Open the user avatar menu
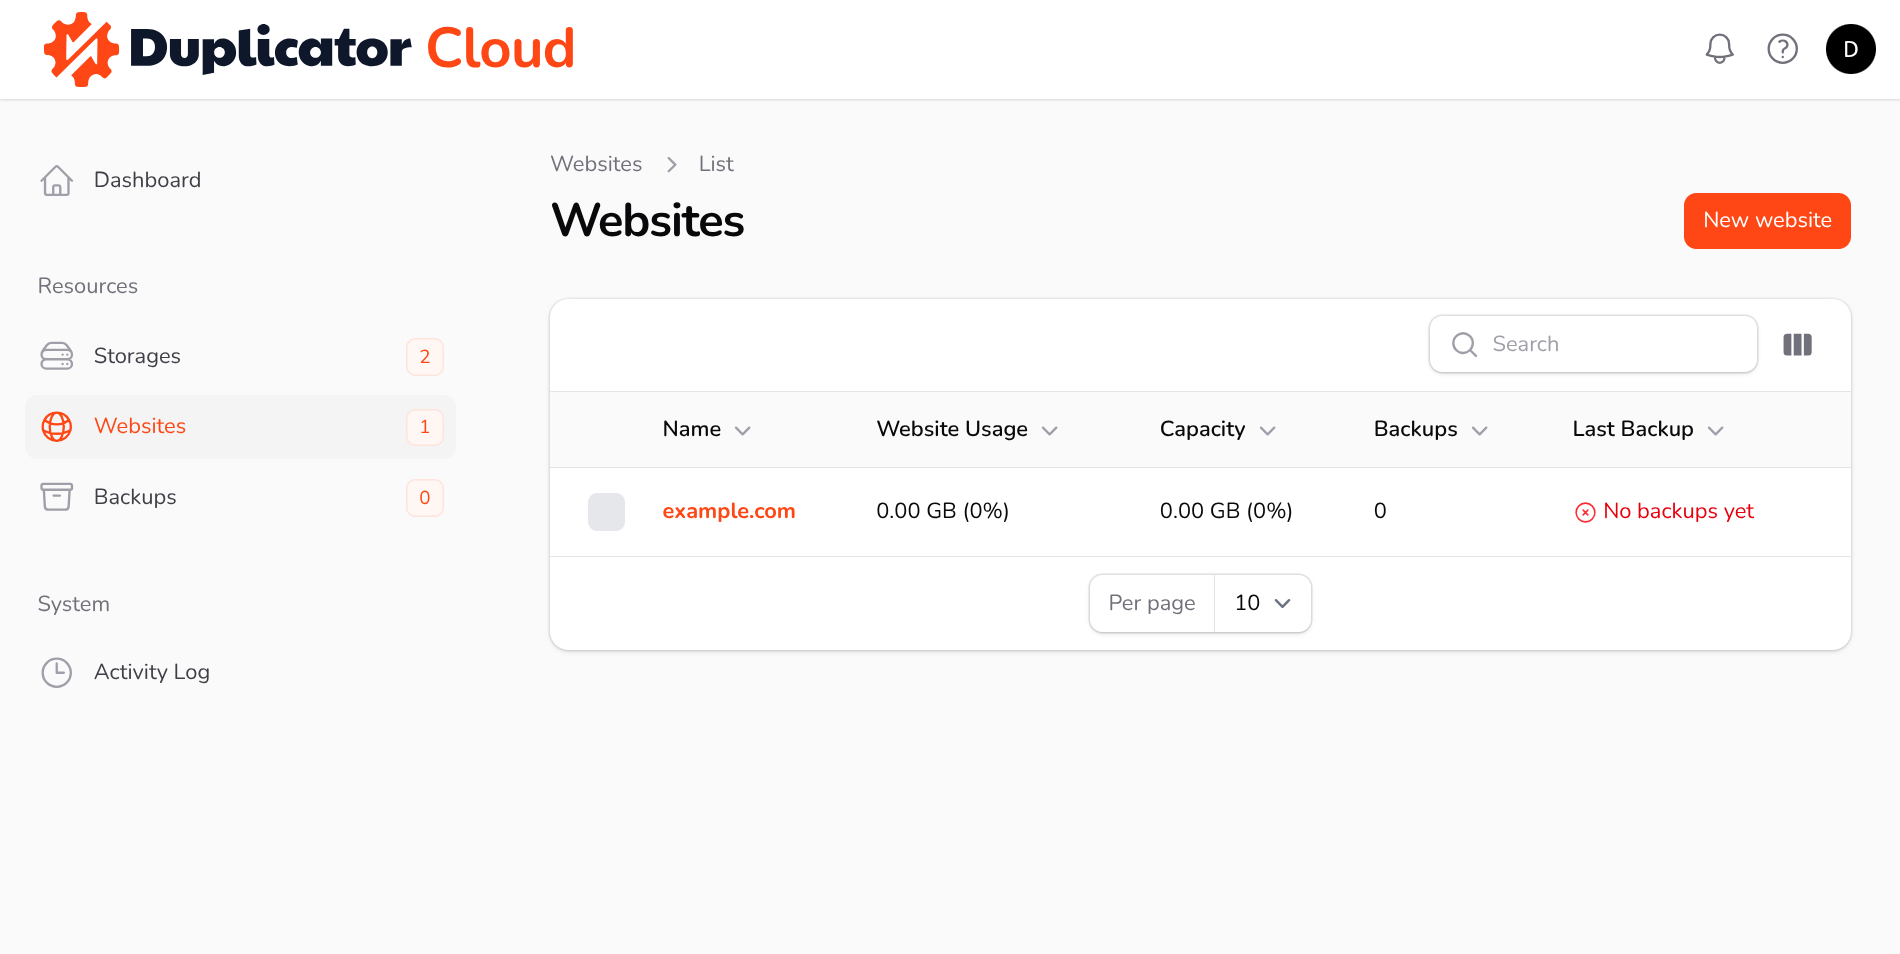The width and height of the screenshot is (1900, 954). click(x=1850, y=49)
